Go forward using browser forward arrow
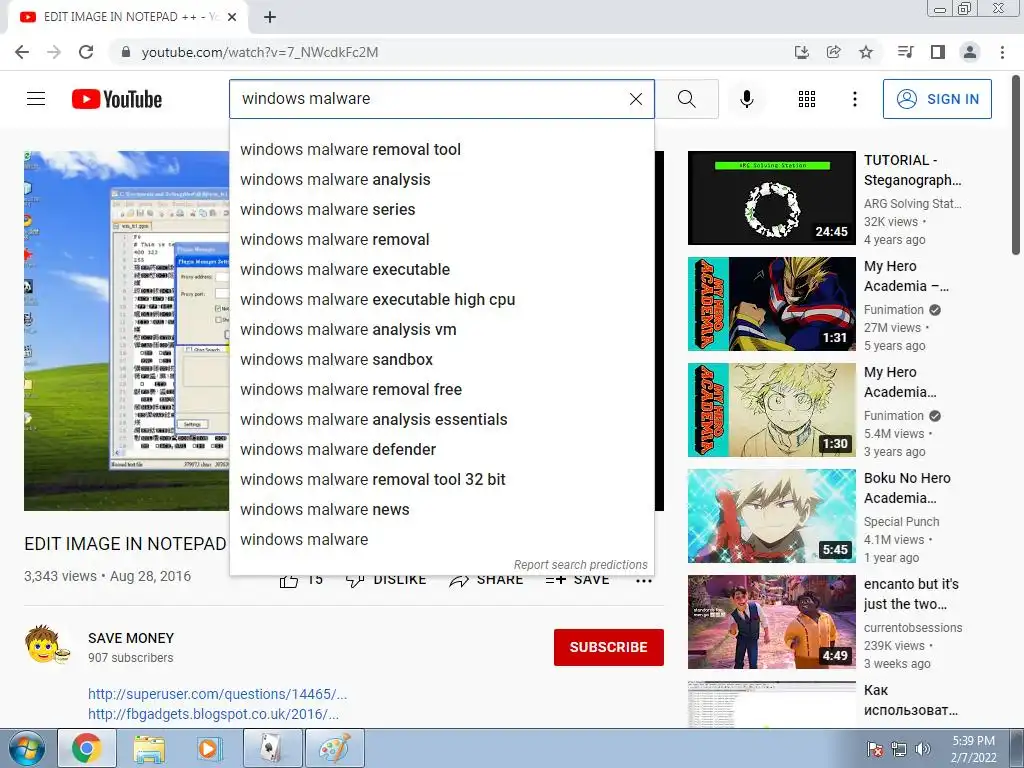Screen dimensions: 1024x768 pyautogui.click(x=54, y=52)
